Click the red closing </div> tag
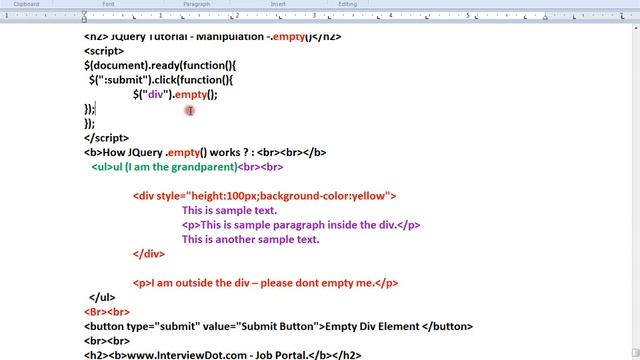Viewport: 640px width, 360px height. click(x=149, y=254)
